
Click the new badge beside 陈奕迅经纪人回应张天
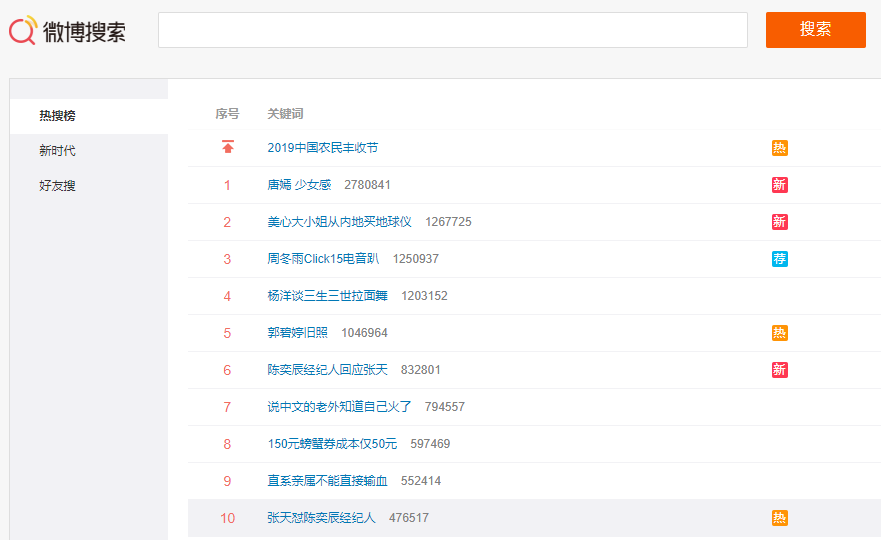[779, 370]
